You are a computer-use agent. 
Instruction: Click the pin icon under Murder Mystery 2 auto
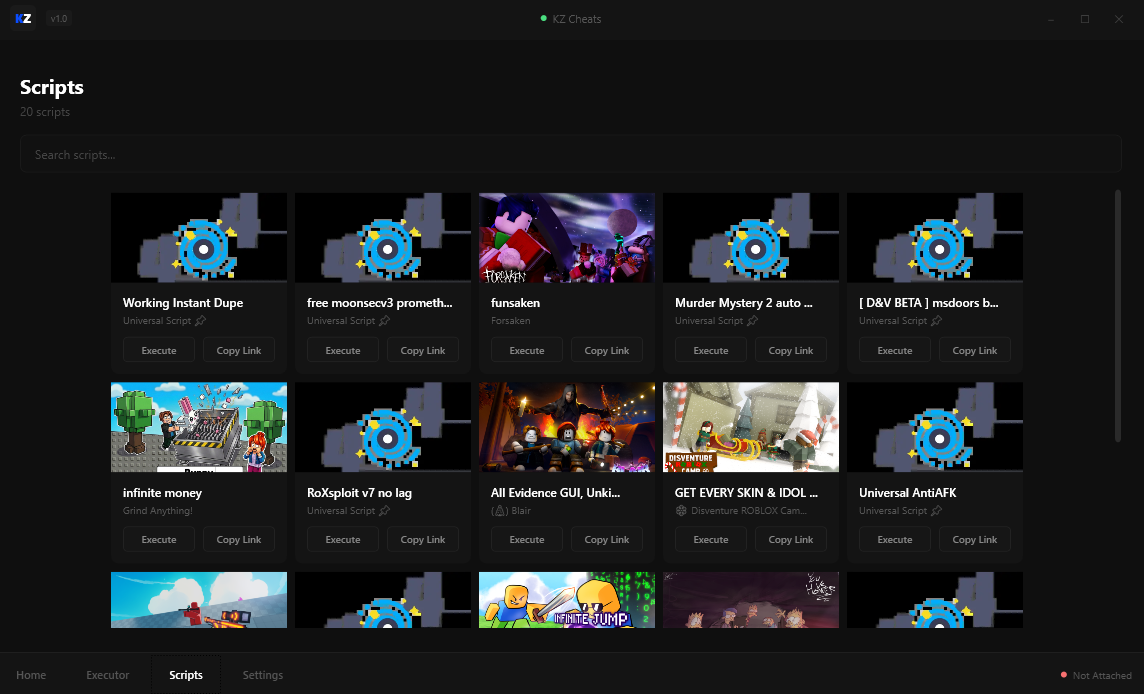752,320
